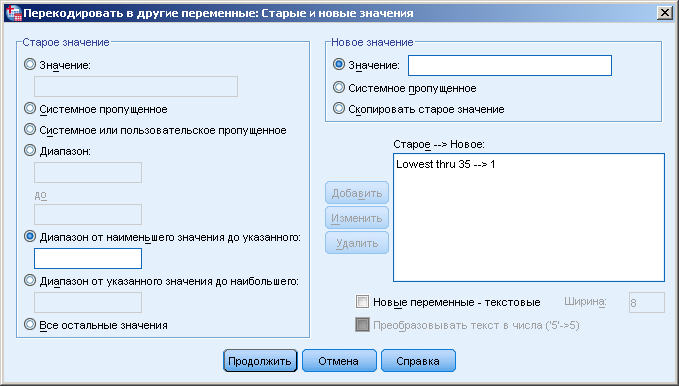Close the recode dialog window
The width and height of the screenshot is (679, 386).
coord(664,13)
